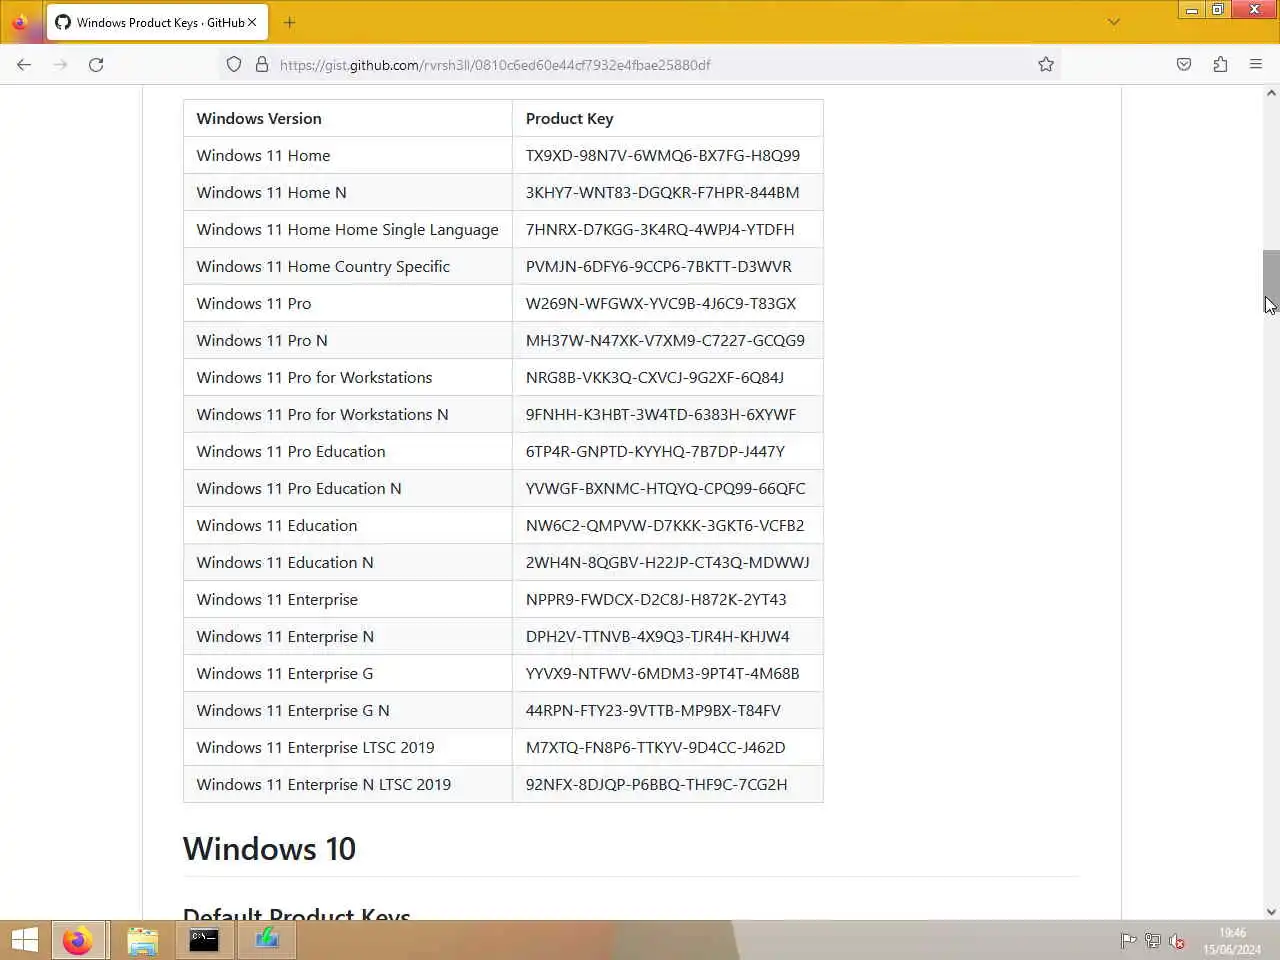The height and width of the screenshot is (960, 1280).
Task: Select key MH37W-N47XK-V7XM9-C7227-GCQG9
Action: pos(665,340)
